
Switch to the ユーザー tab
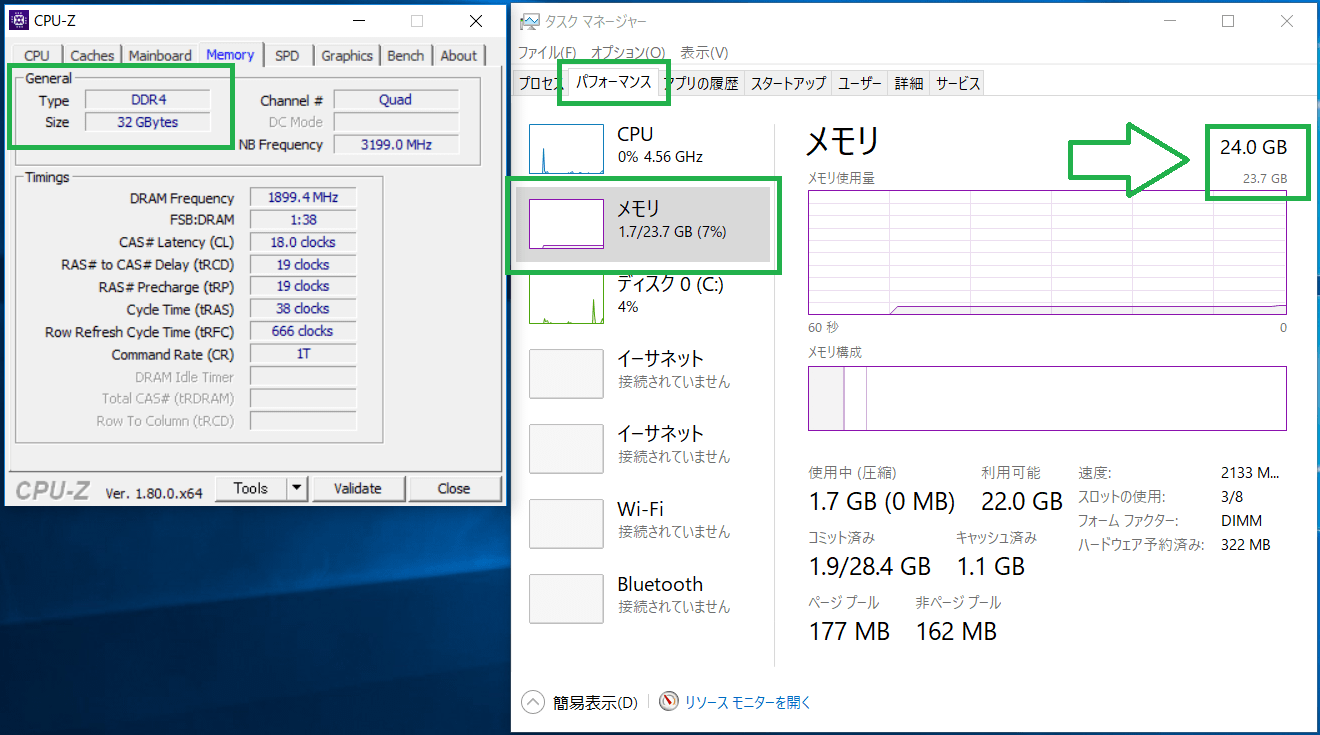click(860, 84)
